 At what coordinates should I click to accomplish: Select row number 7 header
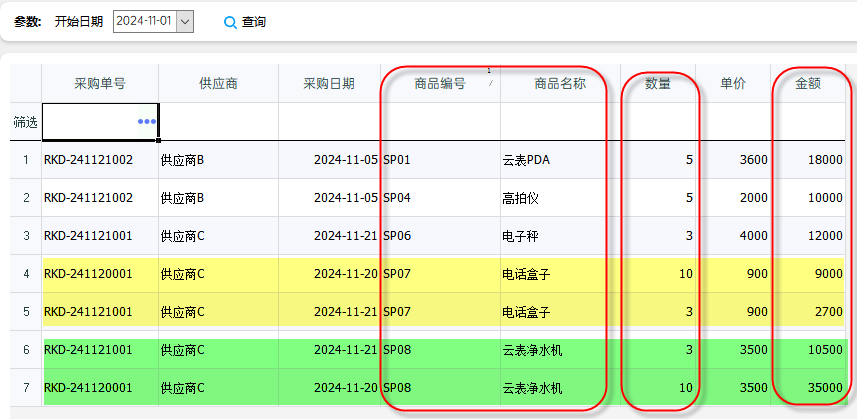[26, 388]
